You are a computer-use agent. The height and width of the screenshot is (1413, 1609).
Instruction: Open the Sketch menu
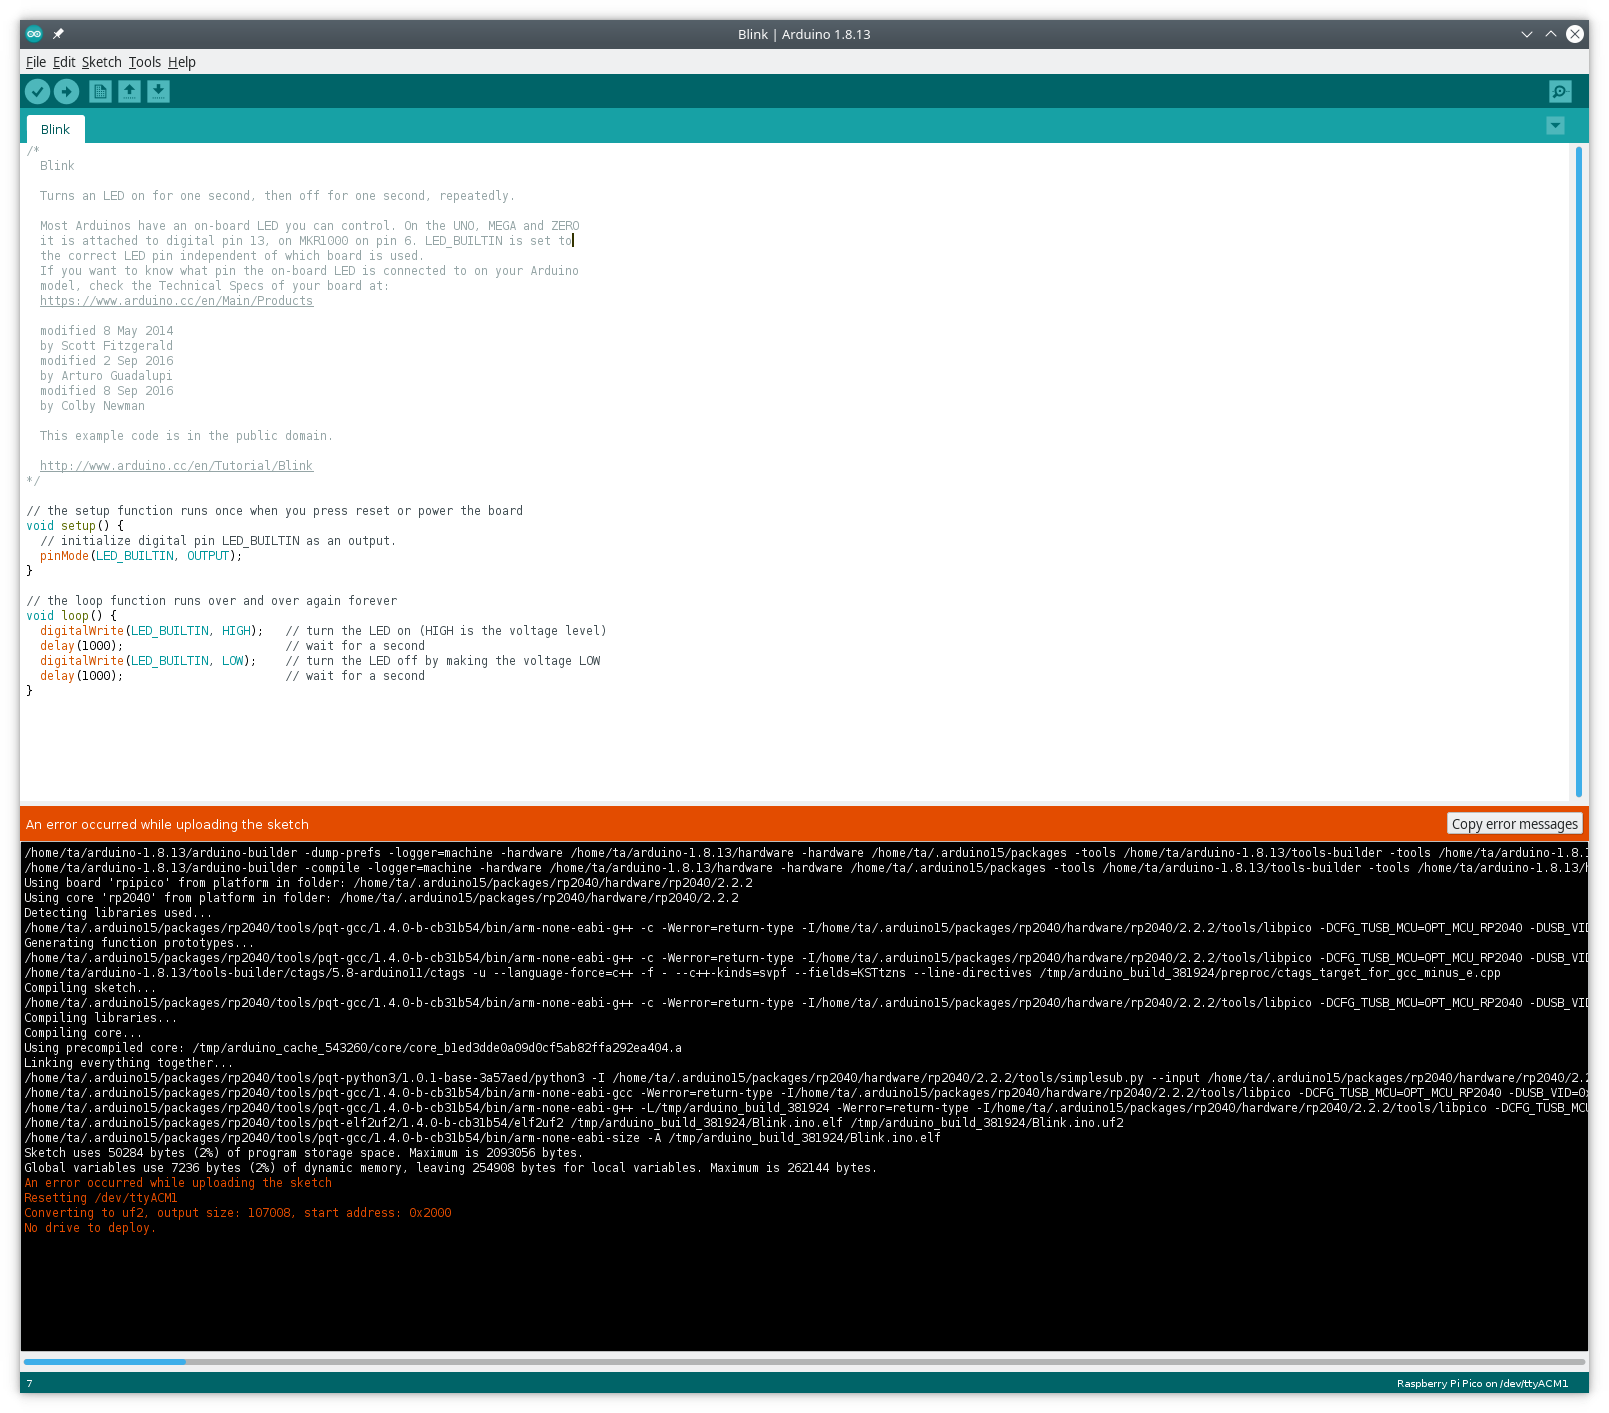101,62
